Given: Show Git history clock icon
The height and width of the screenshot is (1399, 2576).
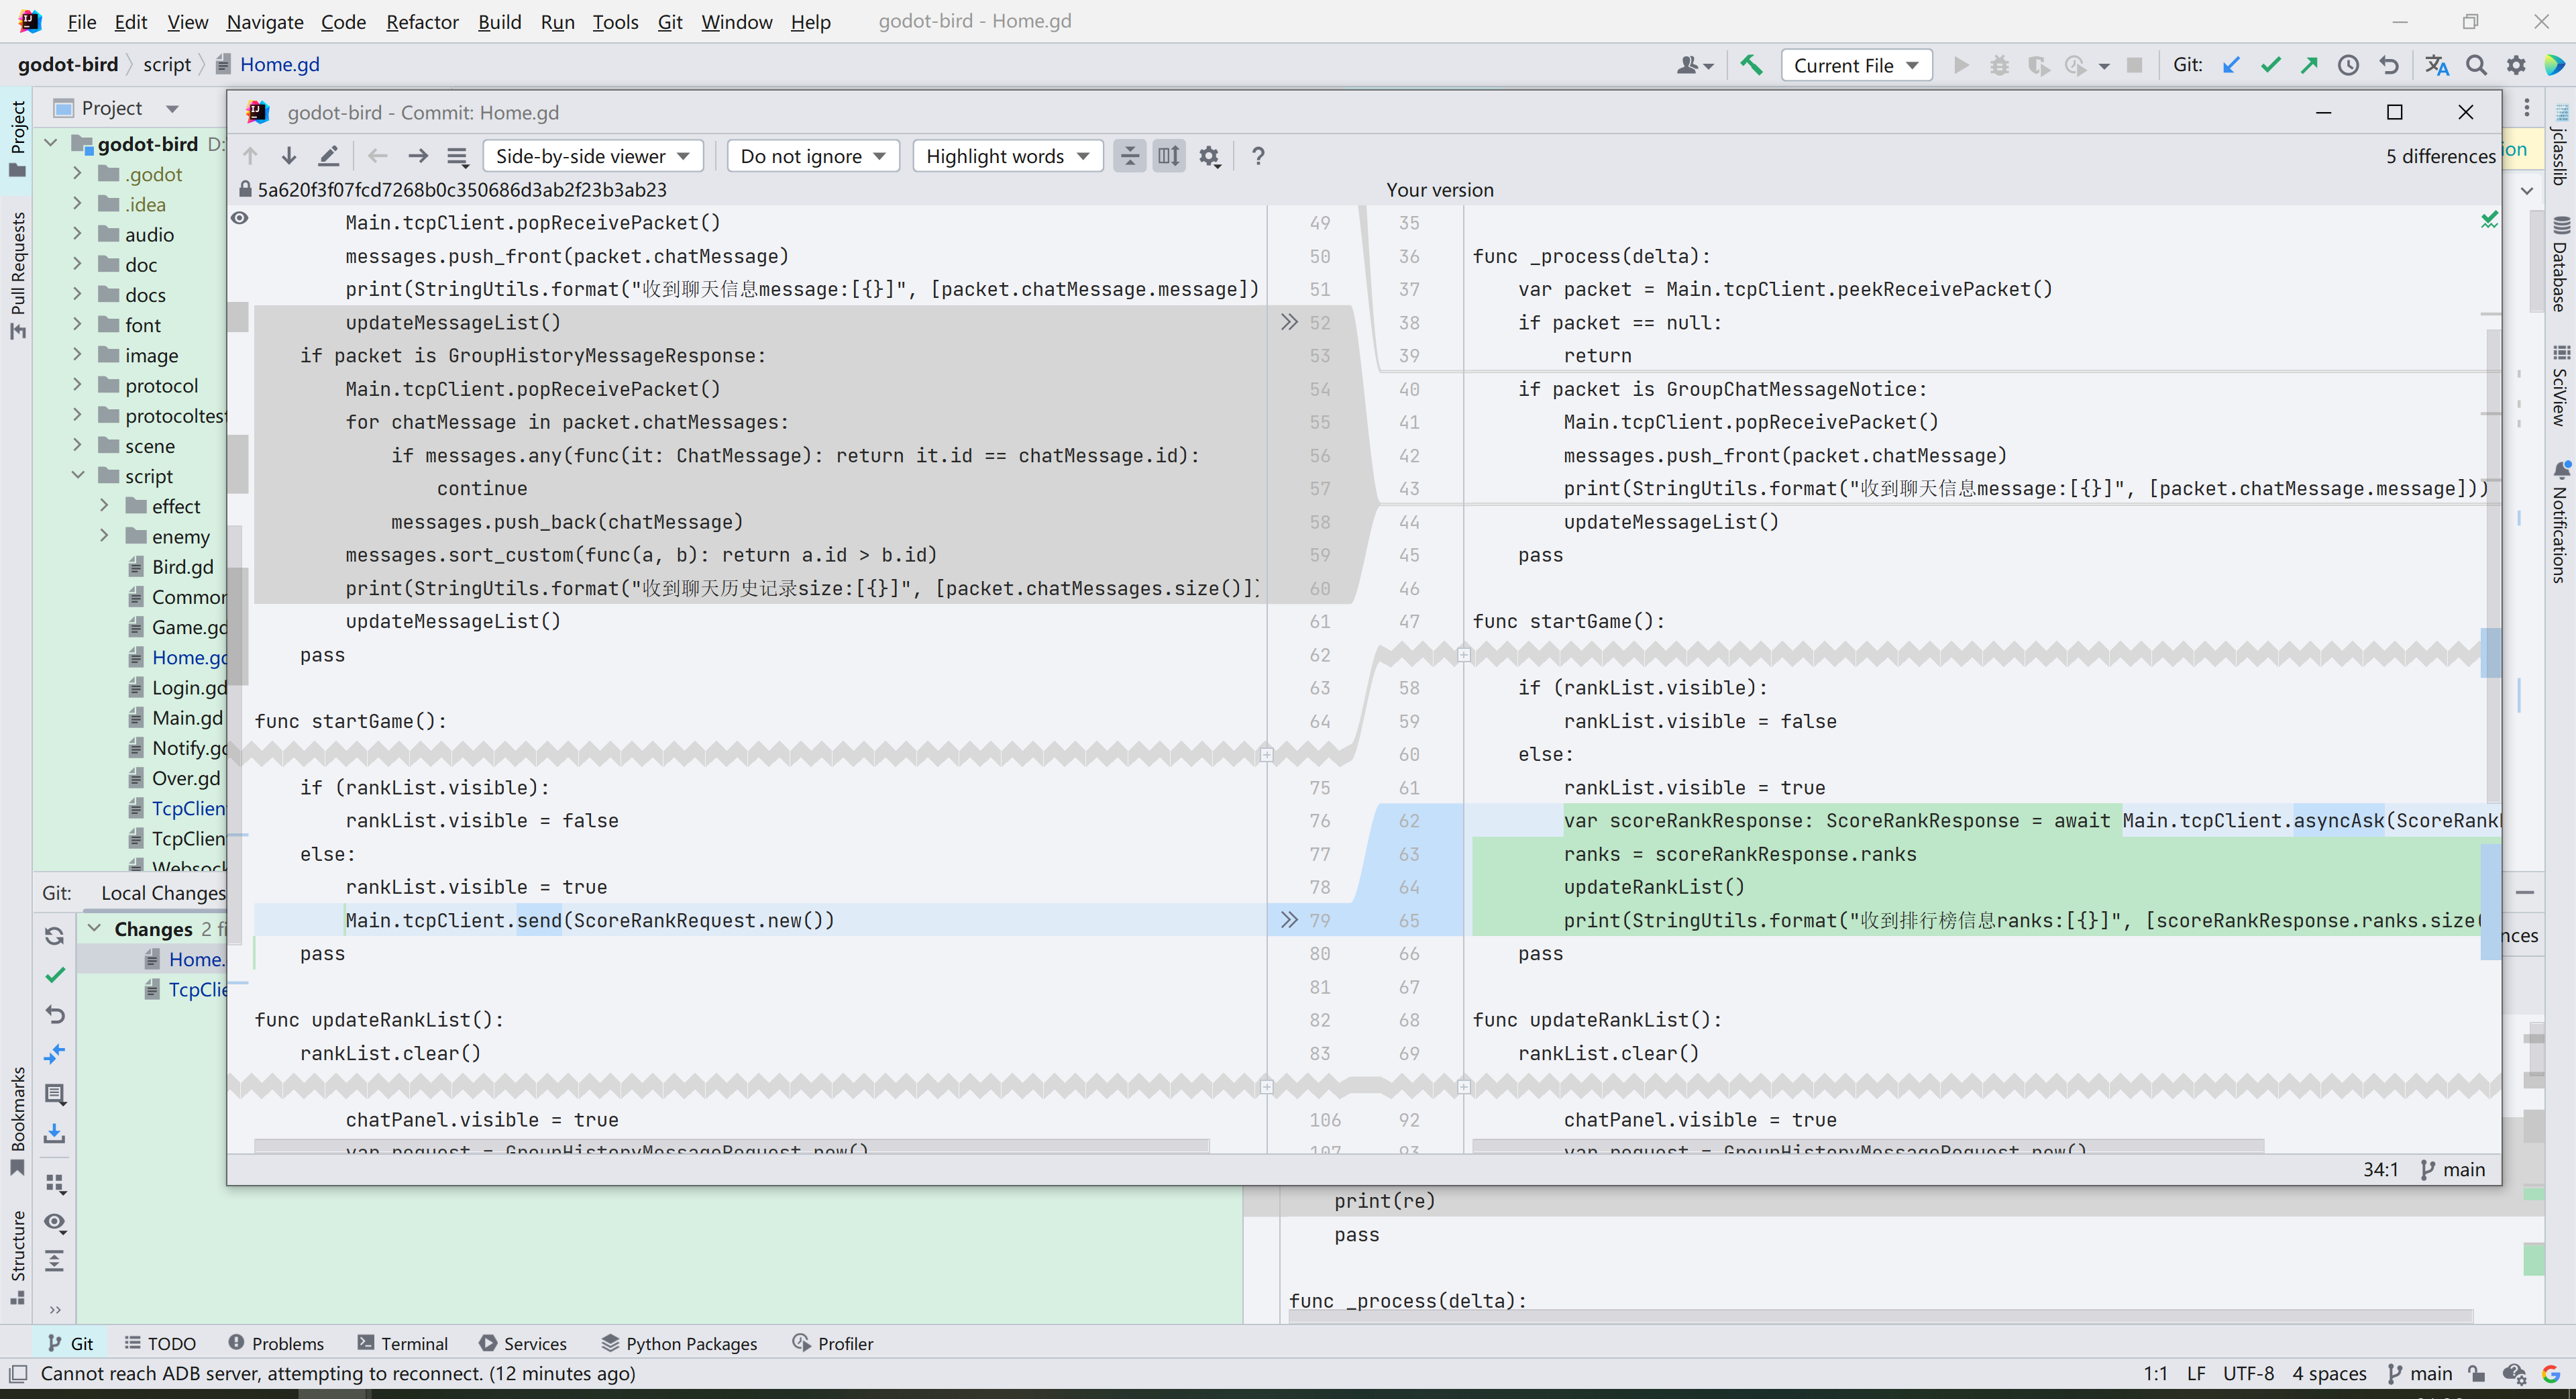Looking at the screenshot, I should (x=2348, y=65).
